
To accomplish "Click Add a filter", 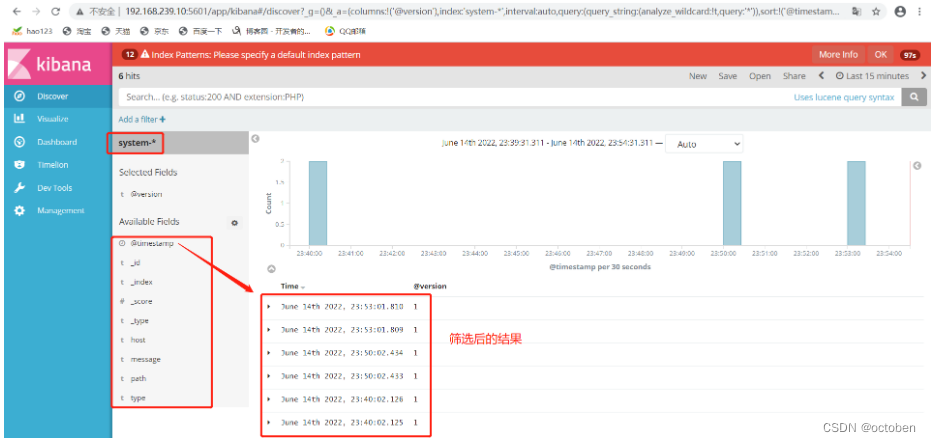I will [142, 119].
